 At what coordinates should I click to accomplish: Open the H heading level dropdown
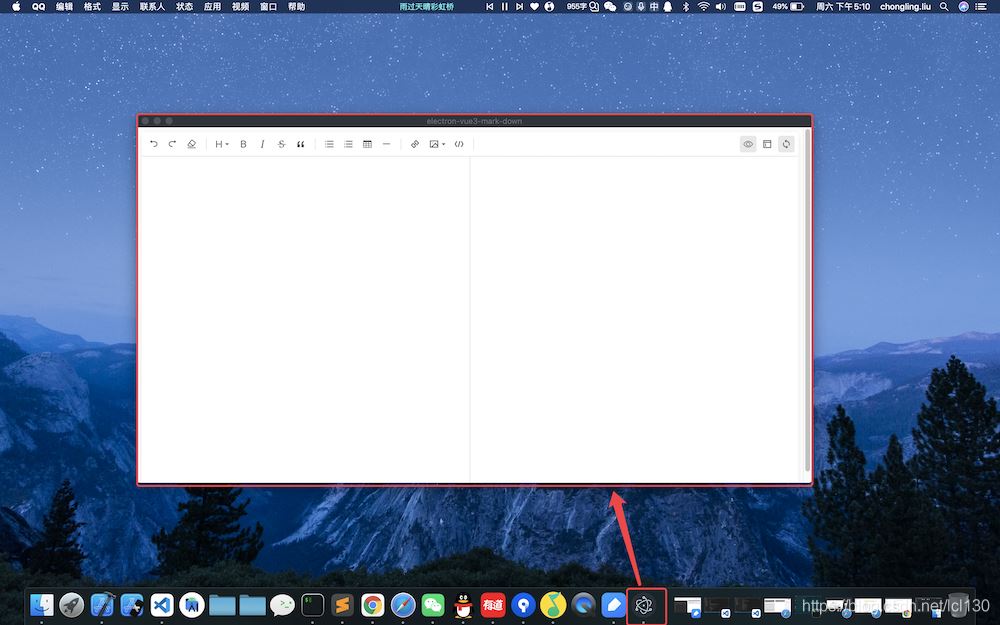[221, 144]
